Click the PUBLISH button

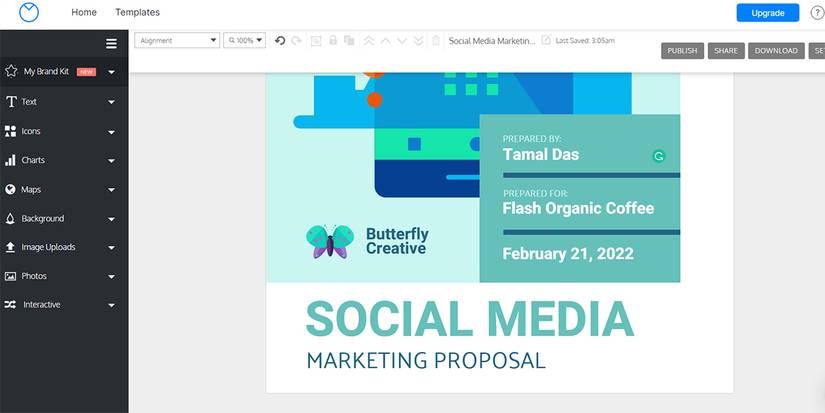(682, 51)
